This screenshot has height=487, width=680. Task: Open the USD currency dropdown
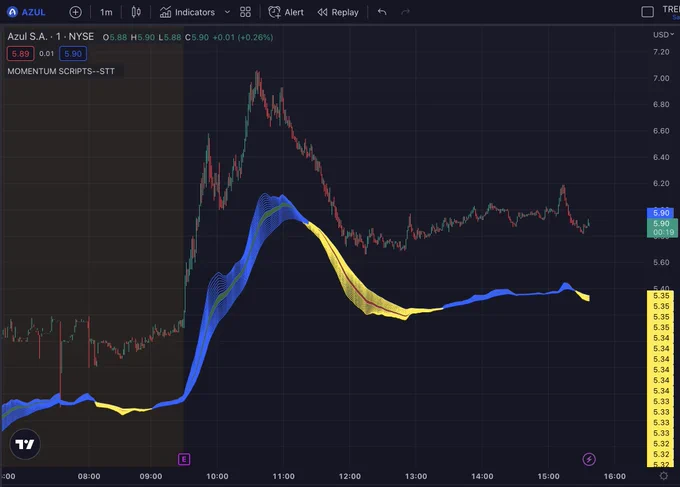[664, 35]
